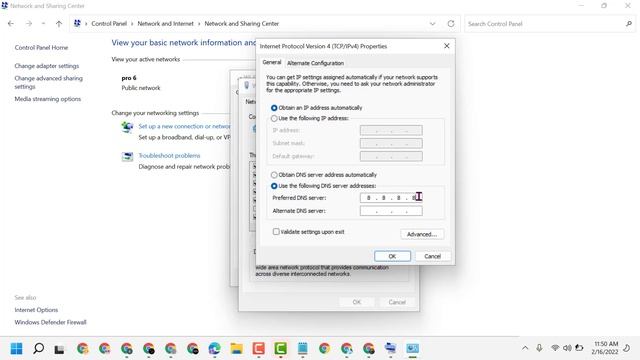Click the Control Panel icon in address bar
This screenshot has width=640, height=360.
tap(77, 23)
